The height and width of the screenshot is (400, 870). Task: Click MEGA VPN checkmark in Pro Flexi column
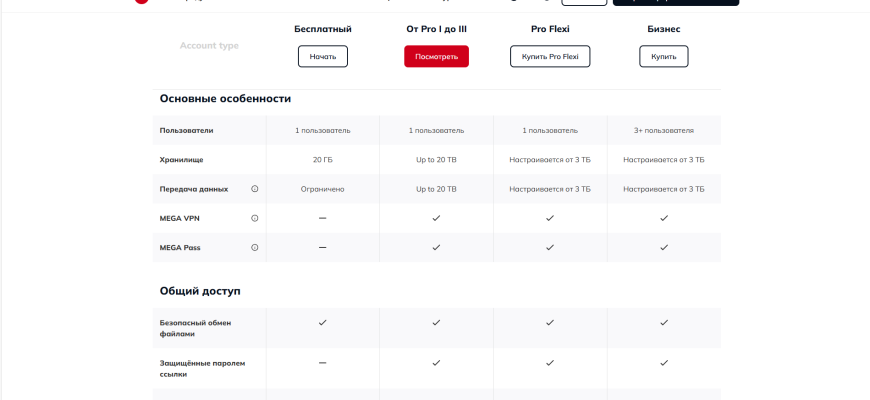[550, 217]
